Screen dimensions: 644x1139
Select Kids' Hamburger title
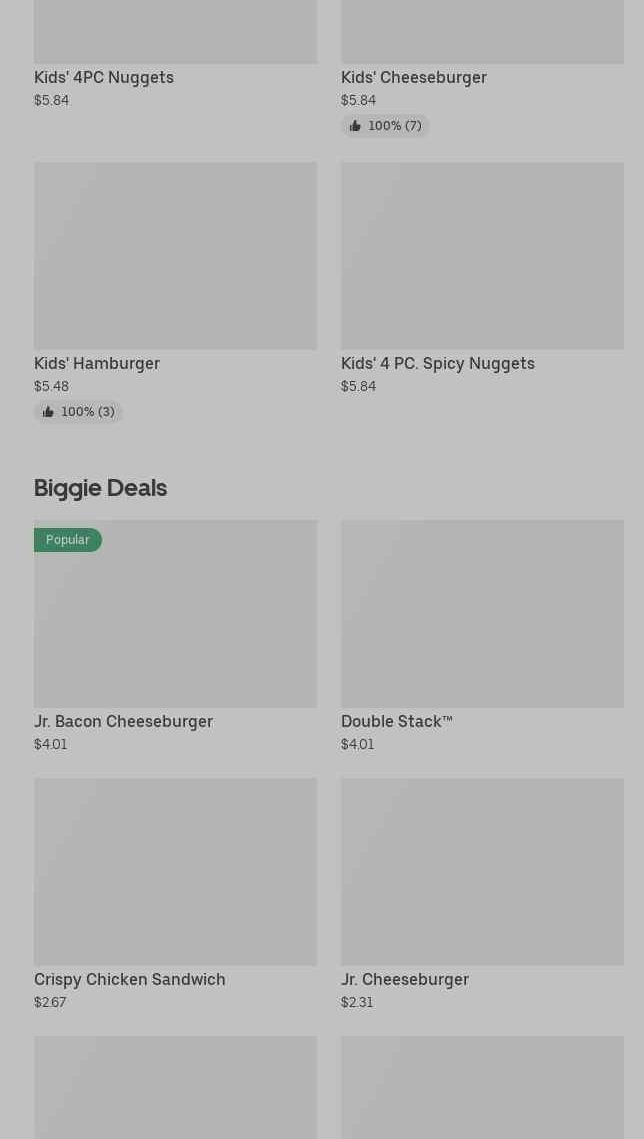(97, 363)
